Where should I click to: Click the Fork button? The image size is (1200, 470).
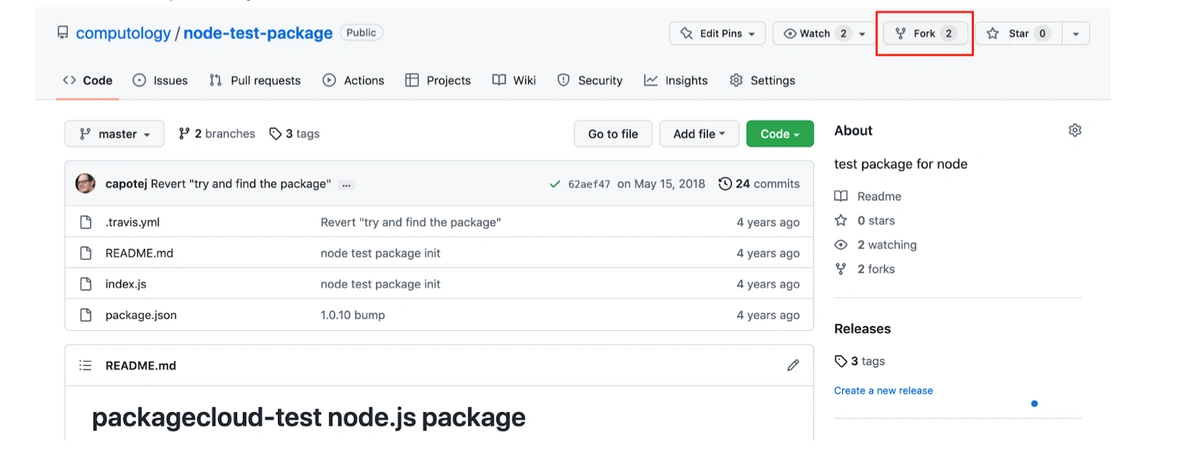pos(925,33)
